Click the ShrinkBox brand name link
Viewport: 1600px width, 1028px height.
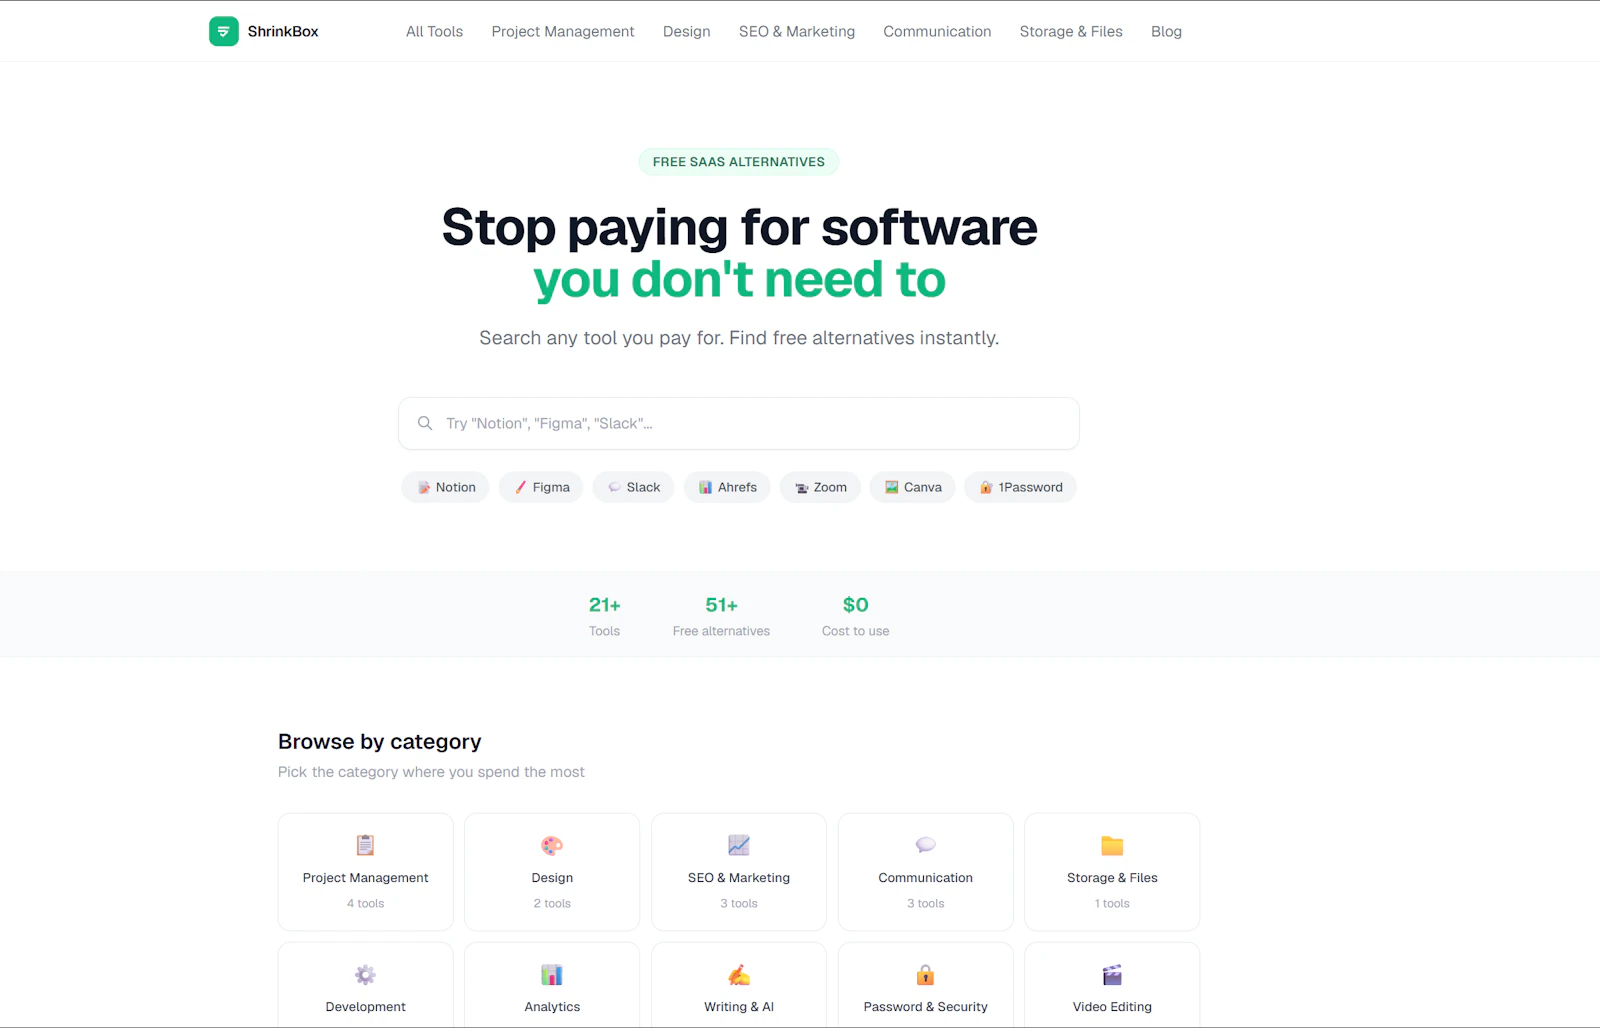283,31
